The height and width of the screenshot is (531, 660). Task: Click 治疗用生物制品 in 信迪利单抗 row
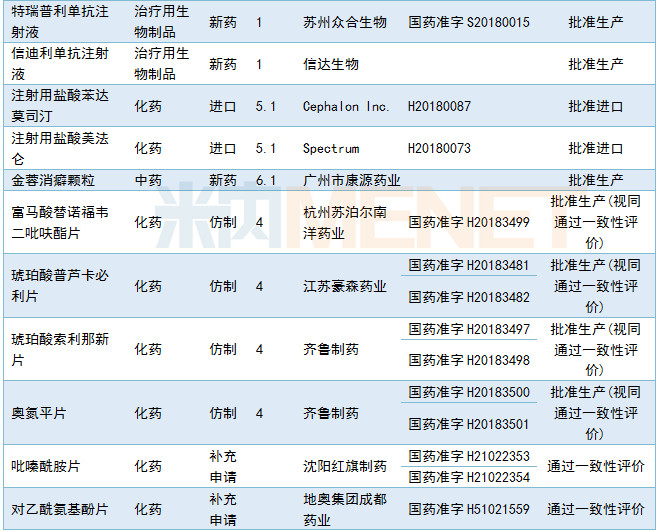pyautogui.click(x=162, y=64)
